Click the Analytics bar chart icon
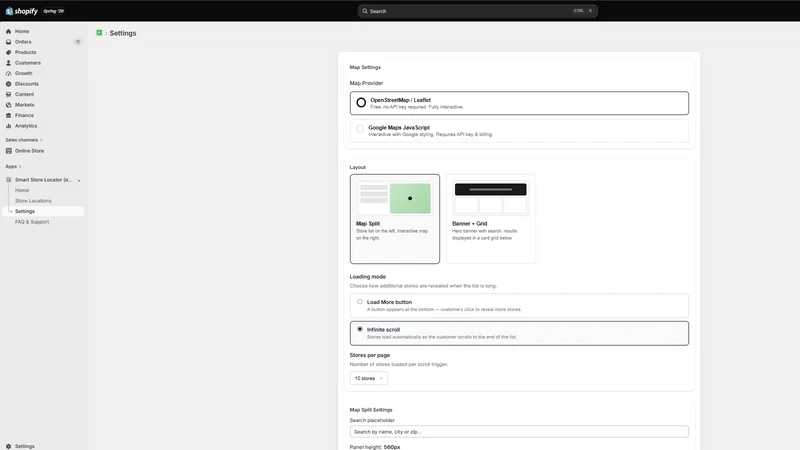 click(x=8, y=126)
